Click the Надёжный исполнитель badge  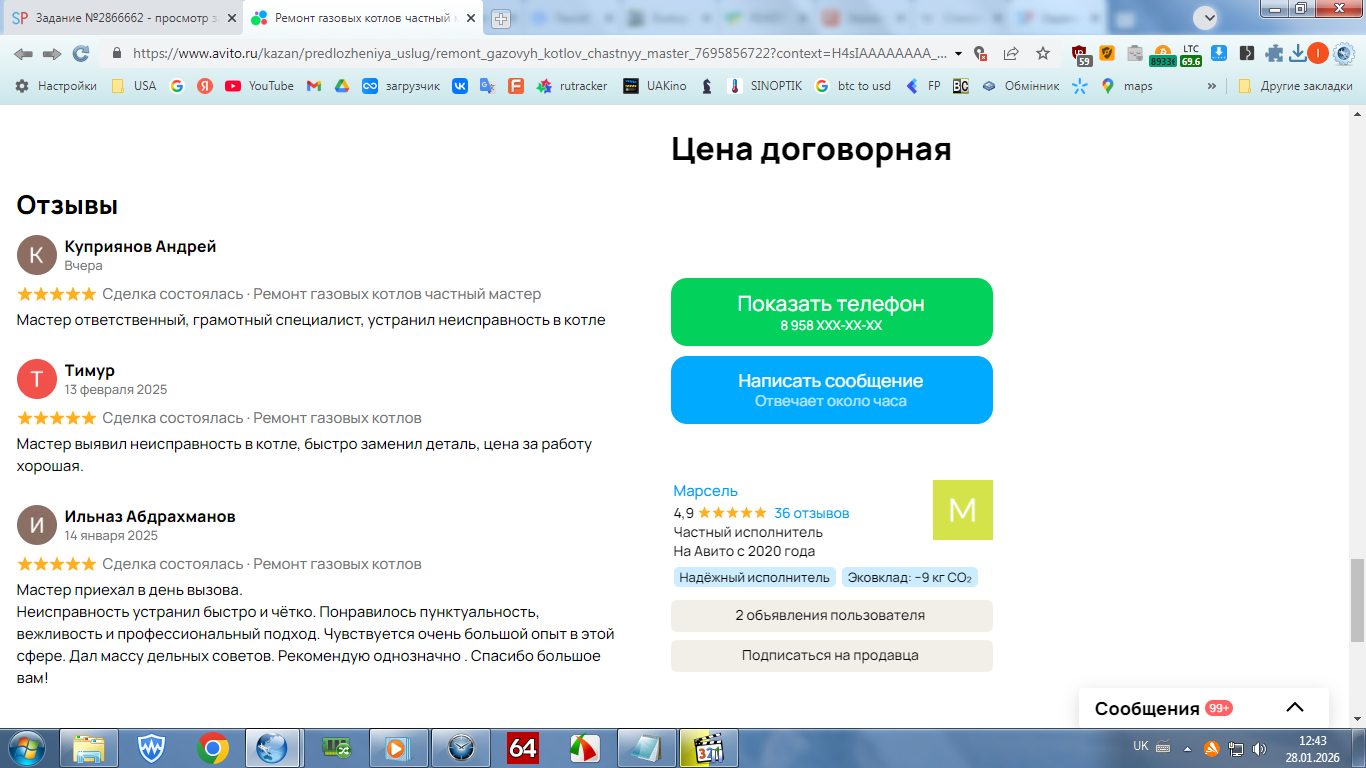(x=755, y=577)
